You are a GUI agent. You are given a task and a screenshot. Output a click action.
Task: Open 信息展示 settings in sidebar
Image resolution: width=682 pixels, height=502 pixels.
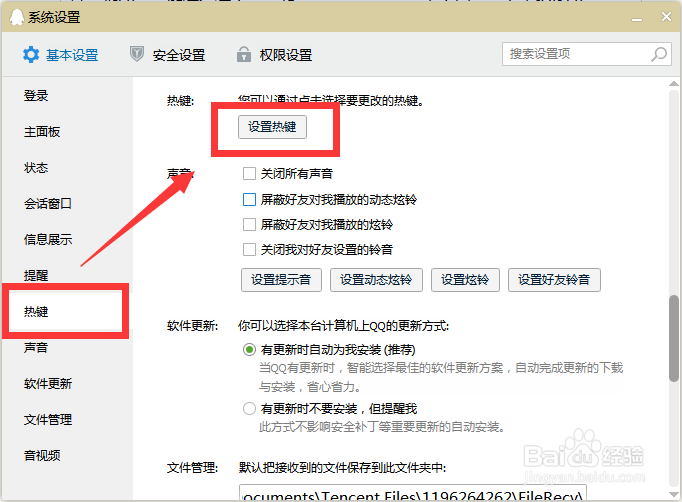pos(48,239)
